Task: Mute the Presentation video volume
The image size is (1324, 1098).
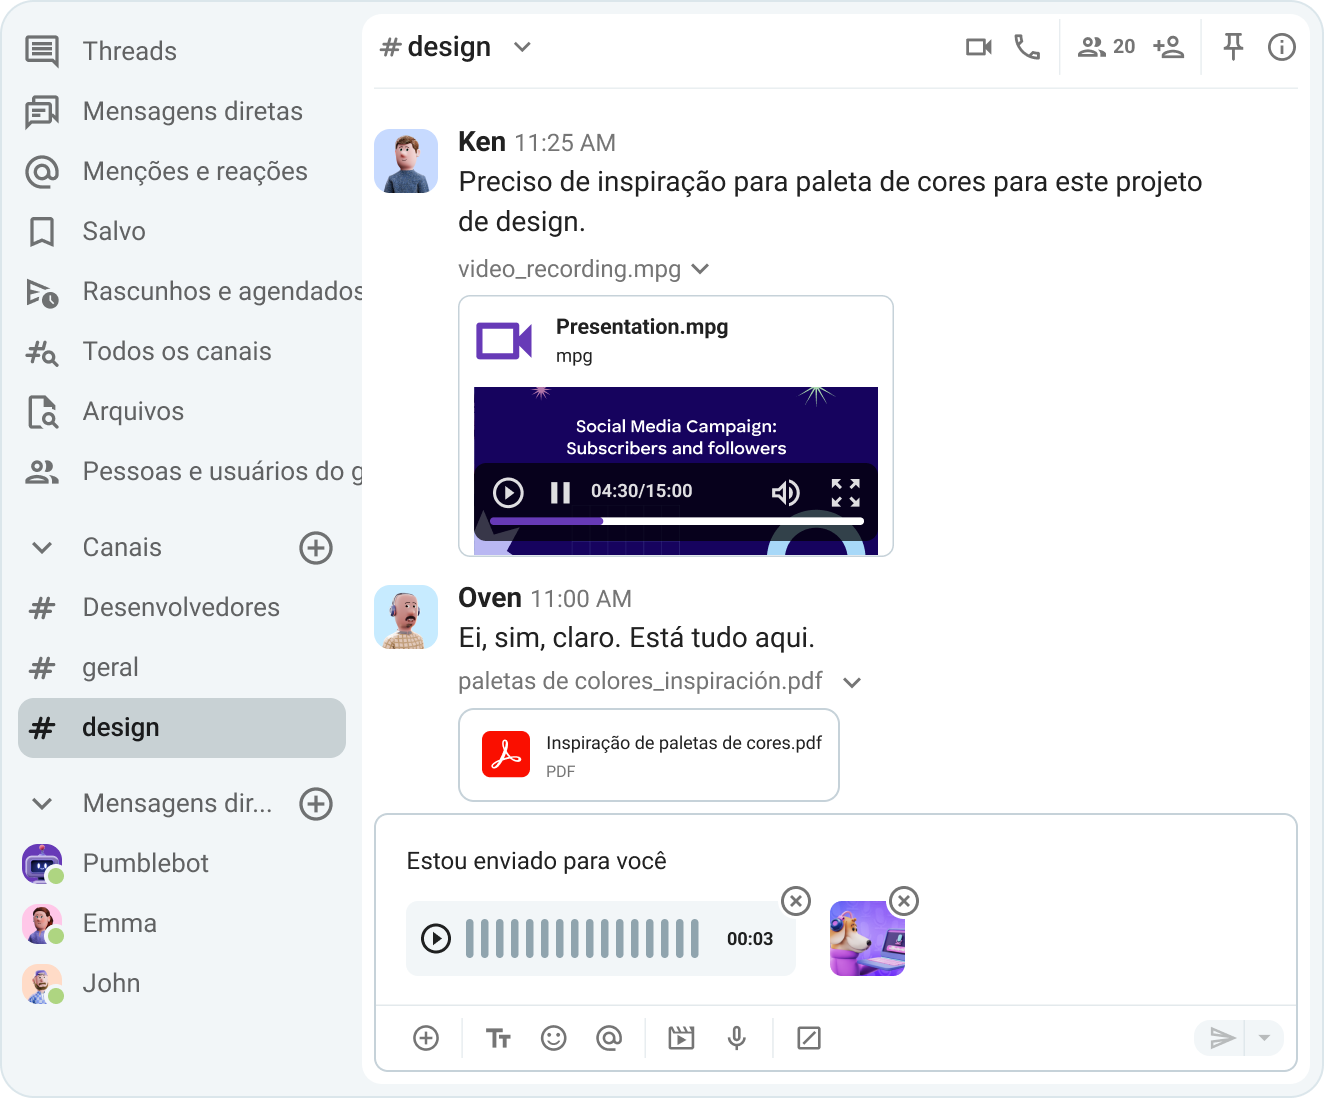Action: point(785,492)
